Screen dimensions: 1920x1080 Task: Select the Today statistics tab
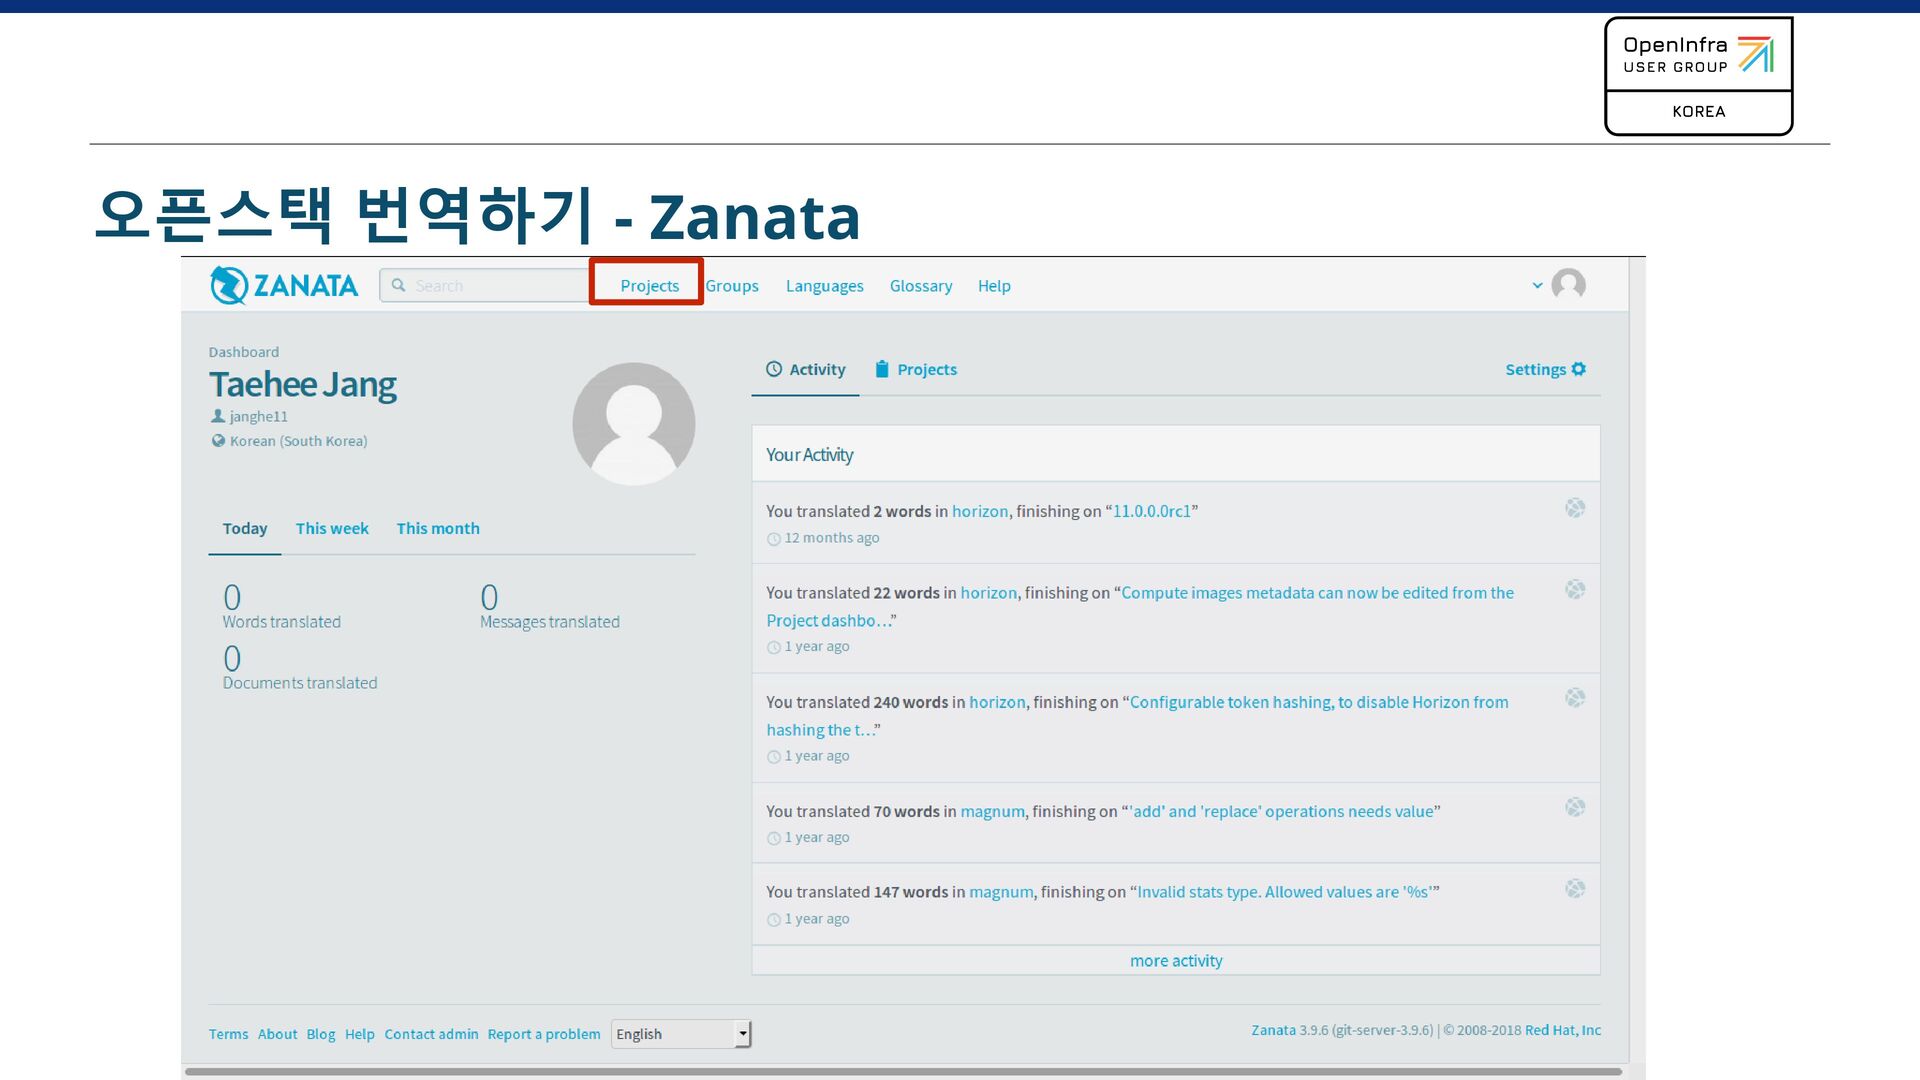coord(245,529)
